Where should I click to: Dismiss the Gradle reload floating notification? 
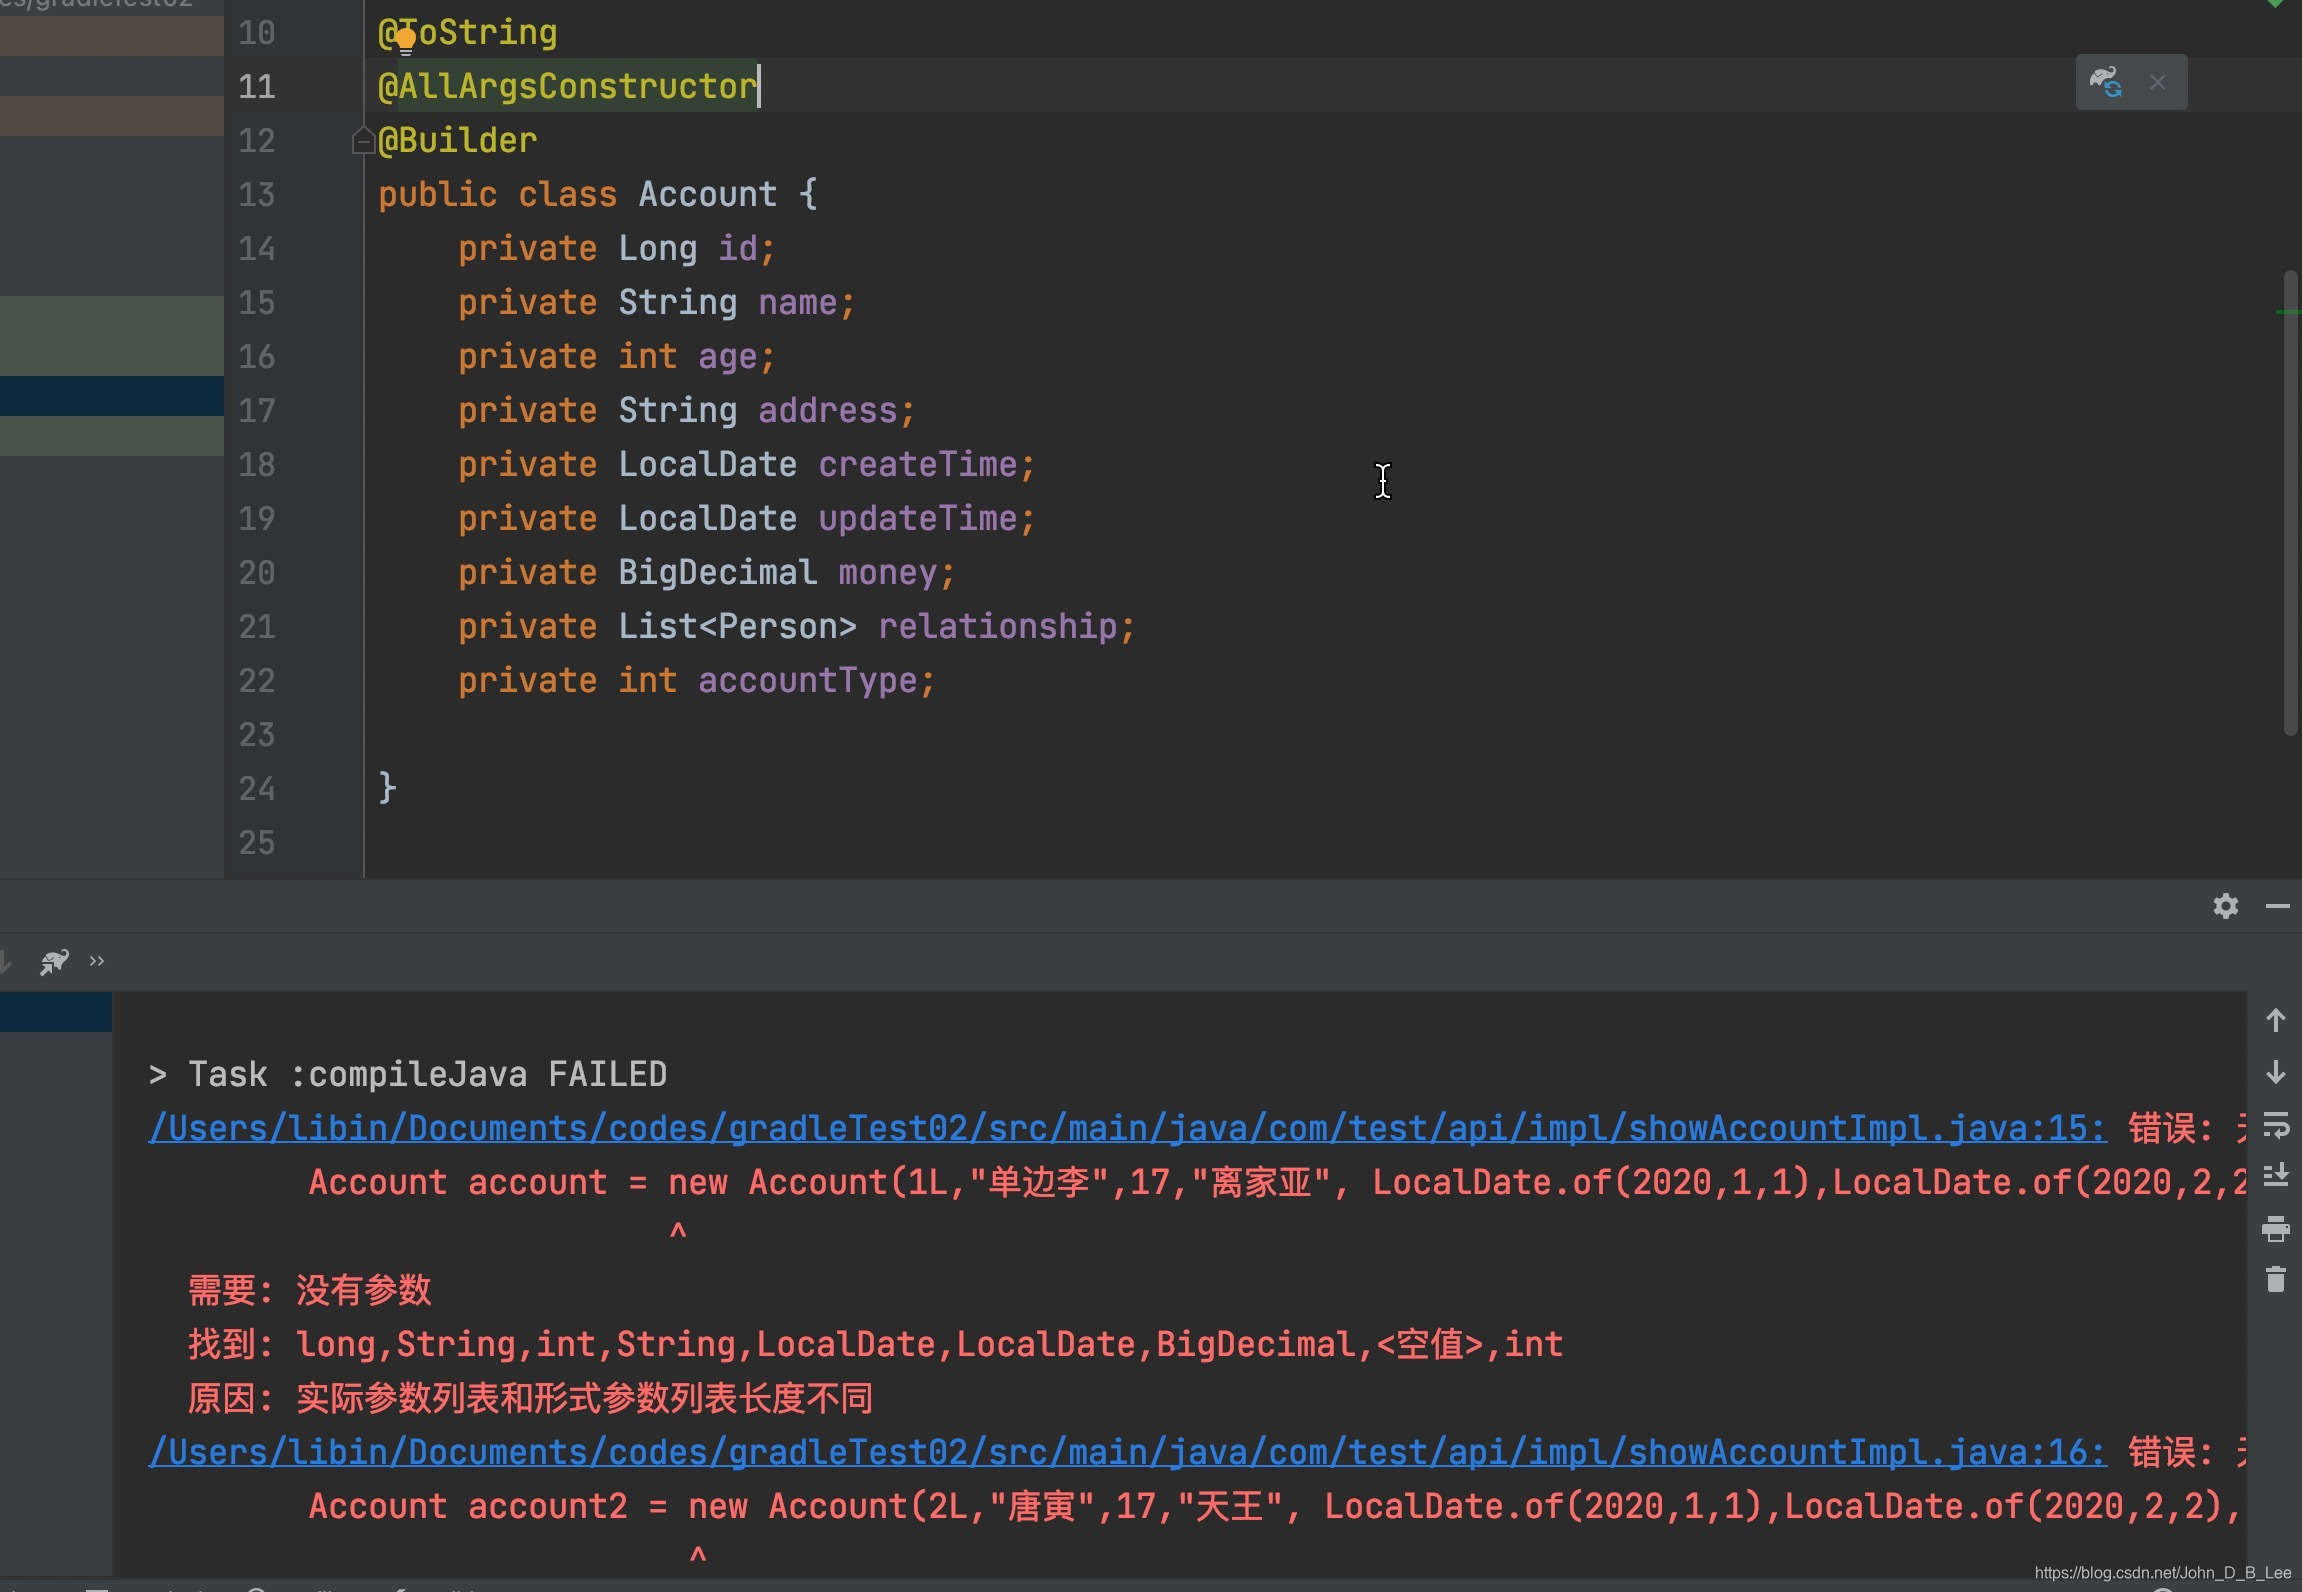(2158, 82)
